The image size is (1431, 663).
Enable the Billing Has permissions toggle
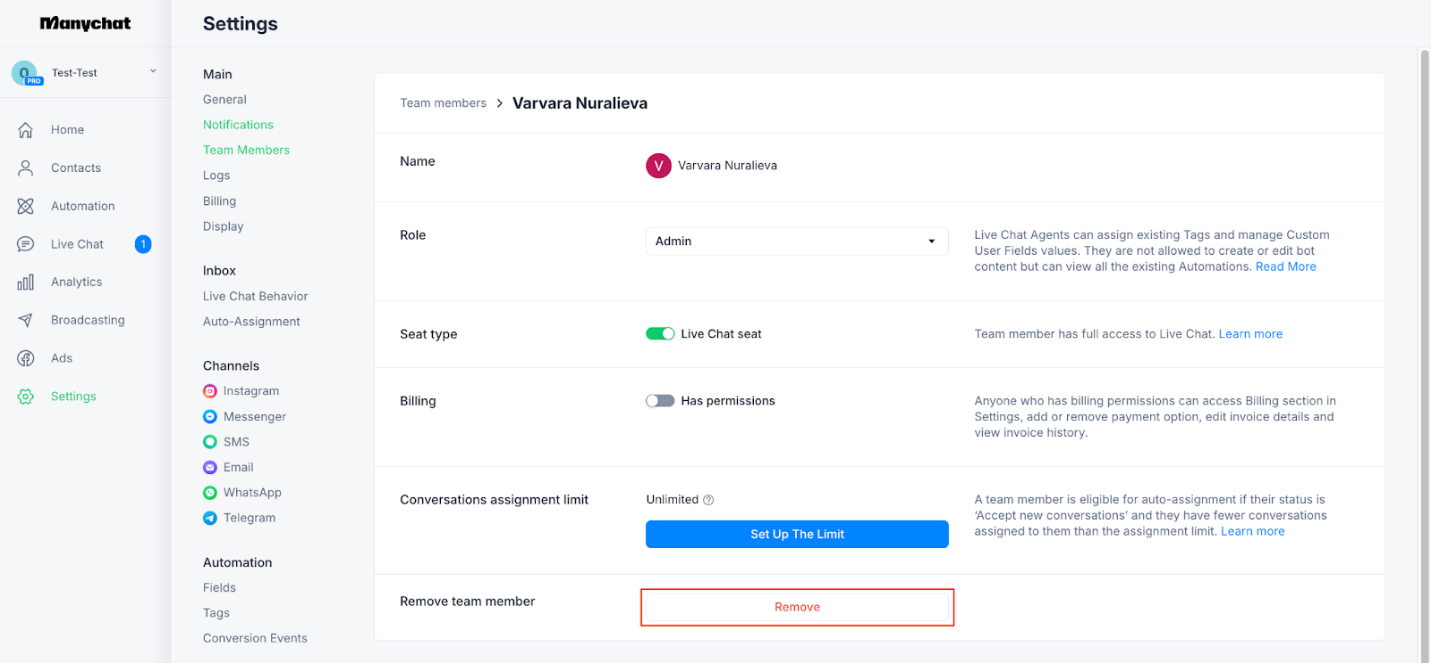point(660,401)
